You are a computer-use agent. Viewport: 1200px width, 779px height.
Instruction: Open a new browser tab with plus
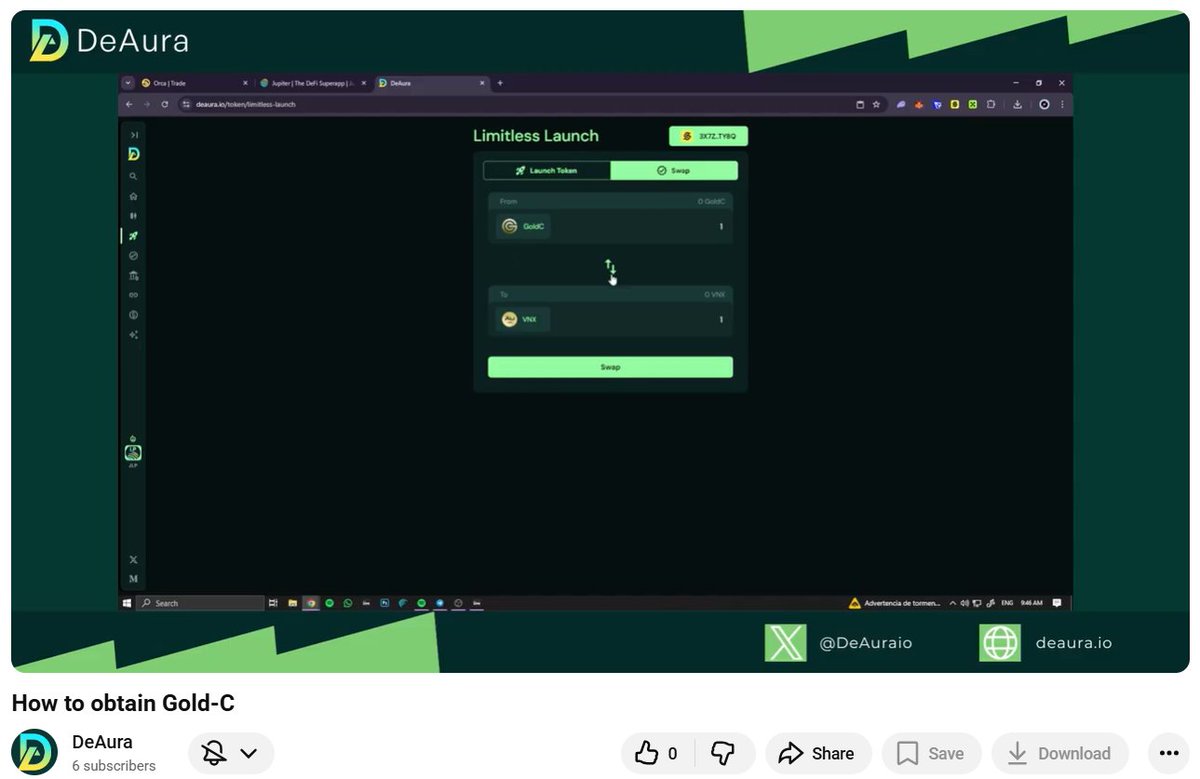pos(500,83)
